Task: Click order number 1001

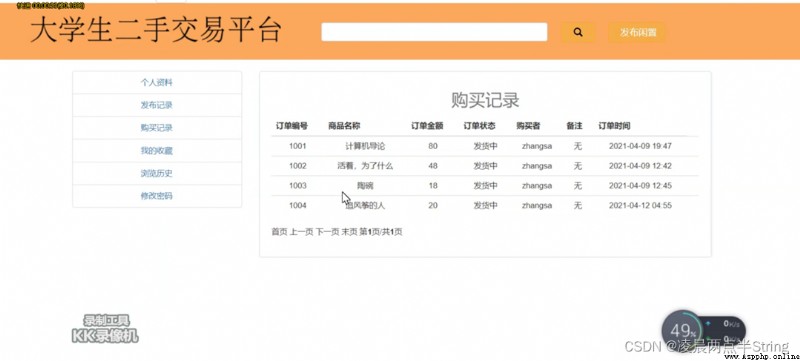Action: tap(297, 146)
